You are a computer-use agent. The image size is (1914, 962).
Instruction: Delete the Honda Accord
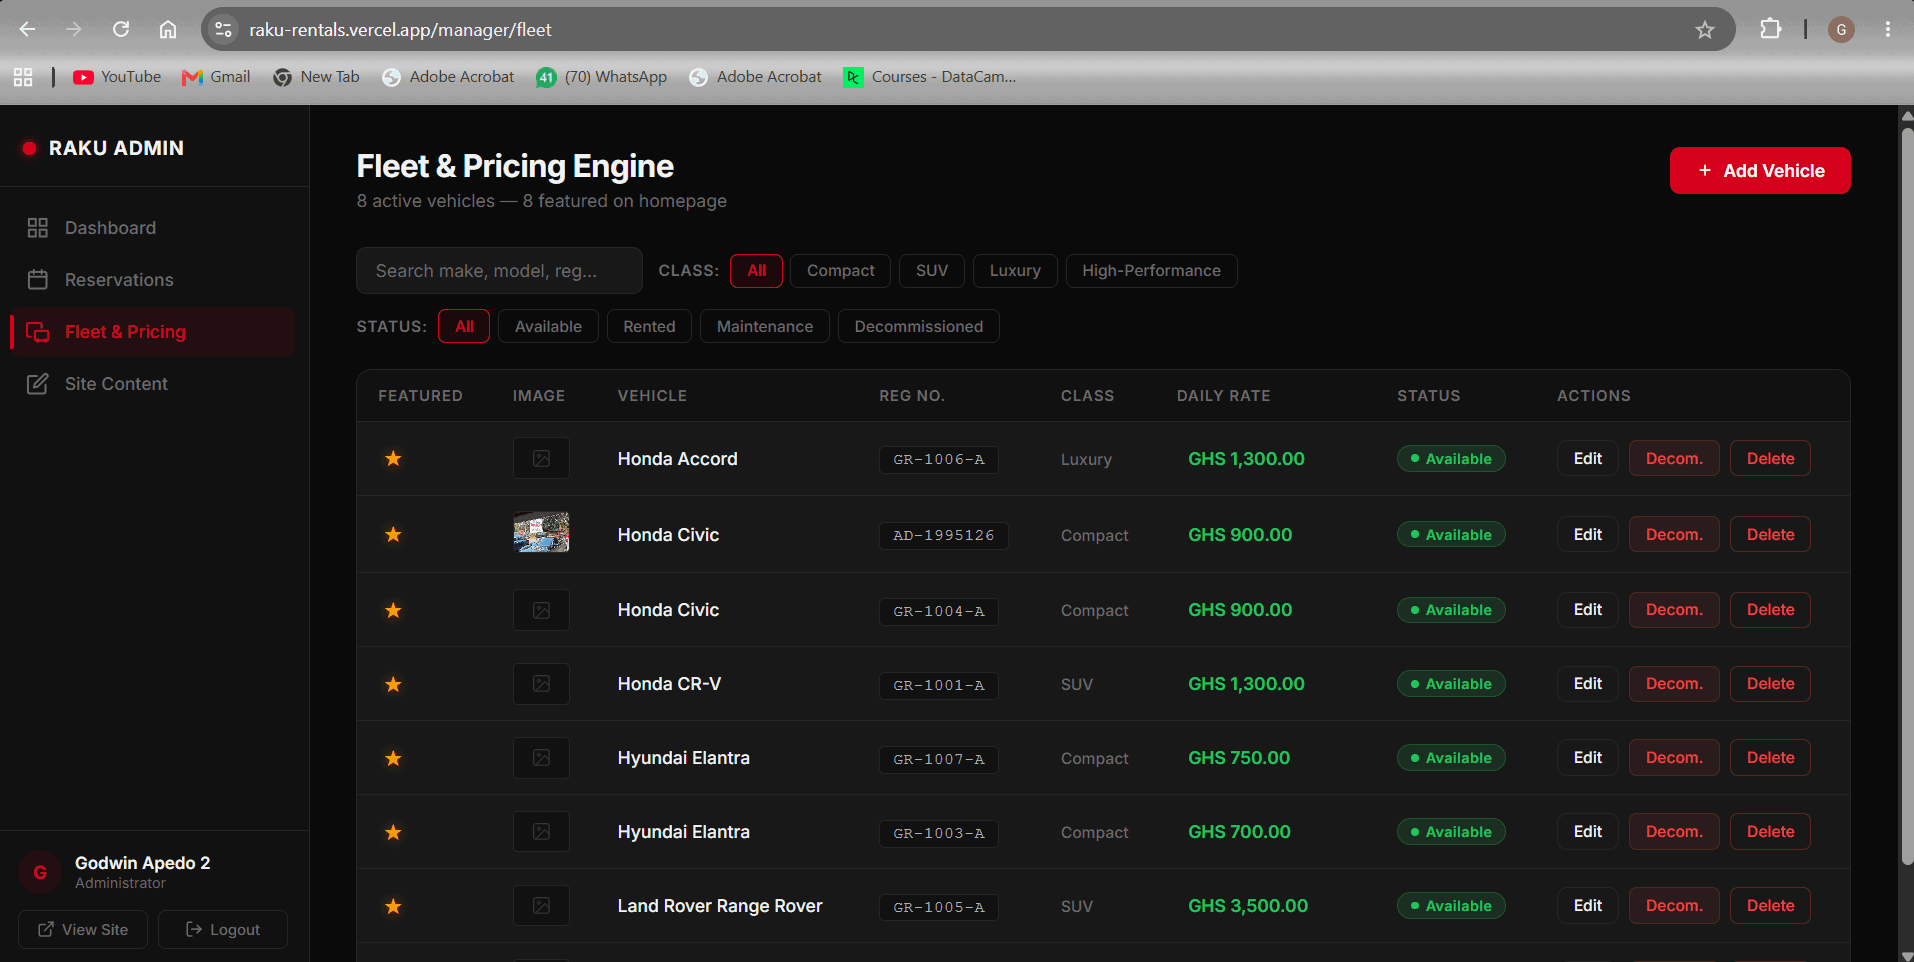(1770, 458)
